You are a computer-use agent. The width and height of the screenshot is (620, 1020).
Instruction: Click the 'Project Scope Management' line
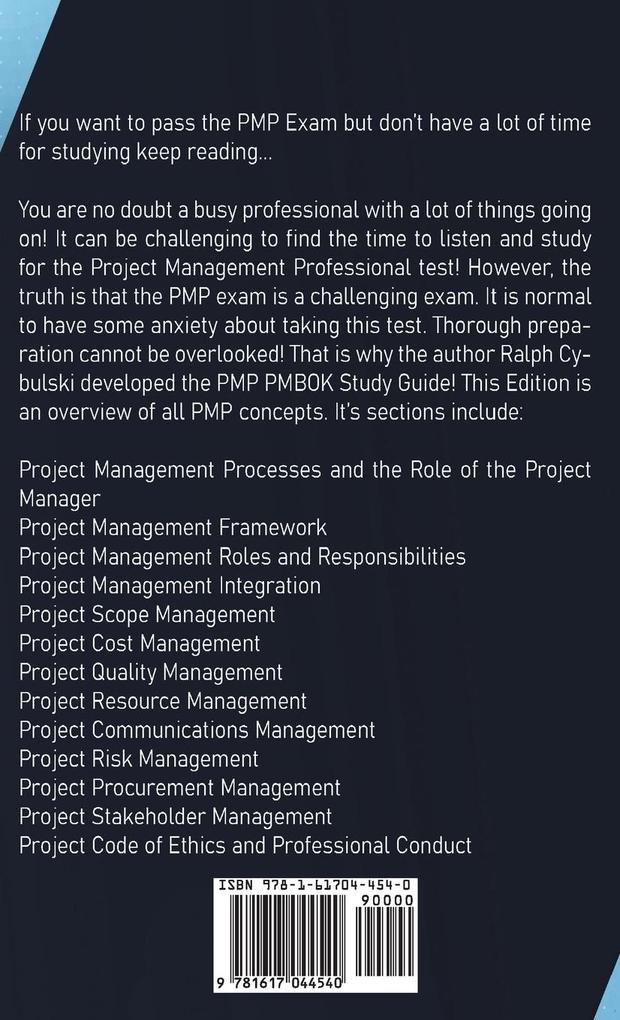(147, 615)
